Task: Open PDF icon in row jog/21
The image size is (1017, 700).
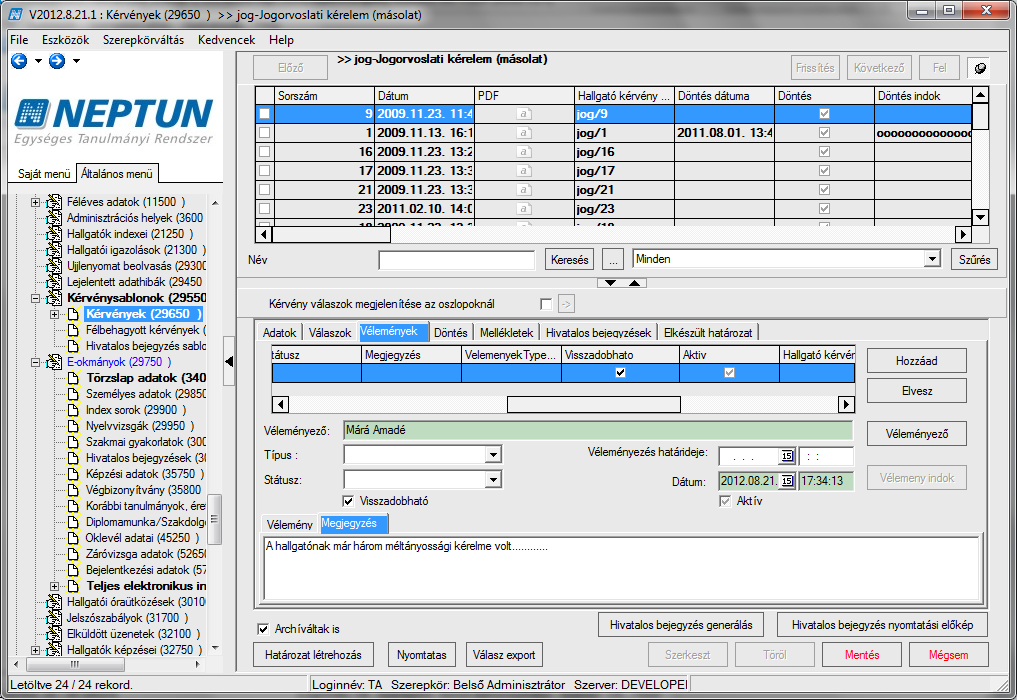Action: (524, 190)
